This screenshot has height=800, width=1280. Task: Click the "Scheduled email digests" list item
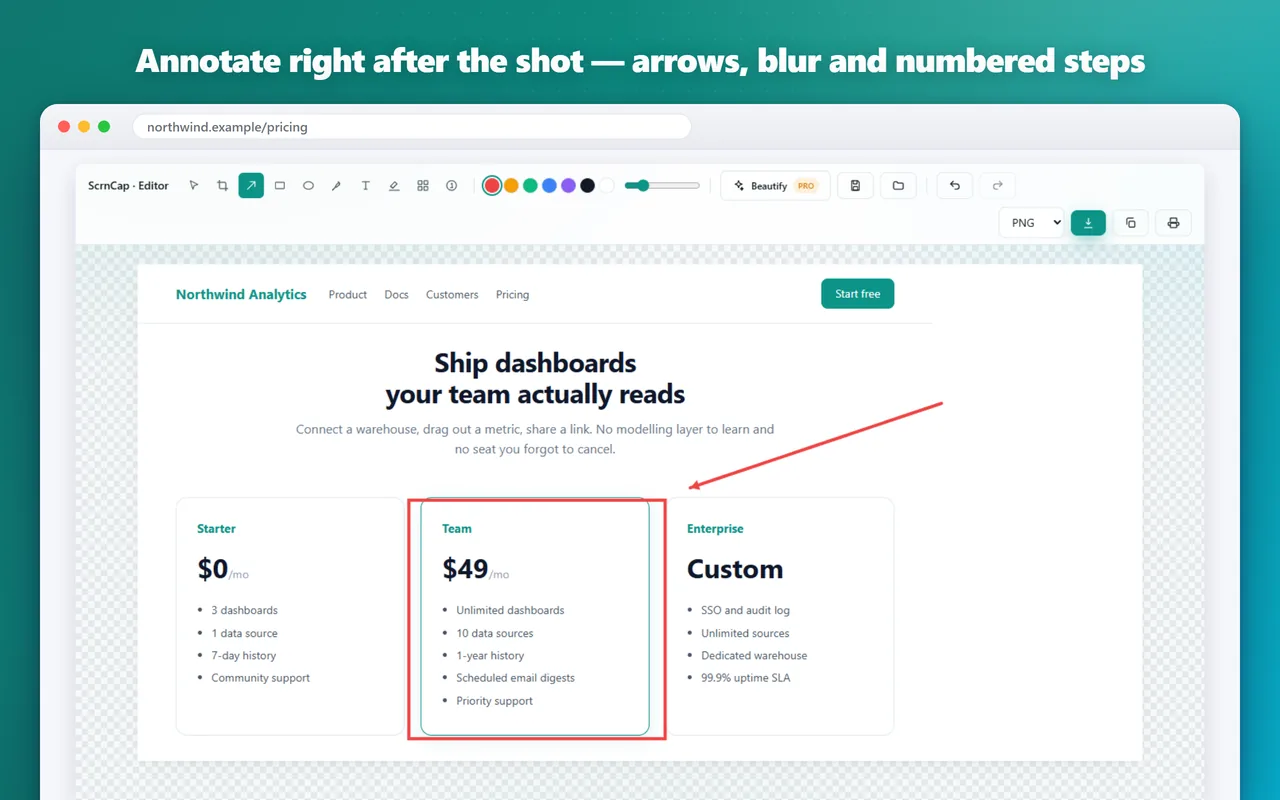point(515,678)
